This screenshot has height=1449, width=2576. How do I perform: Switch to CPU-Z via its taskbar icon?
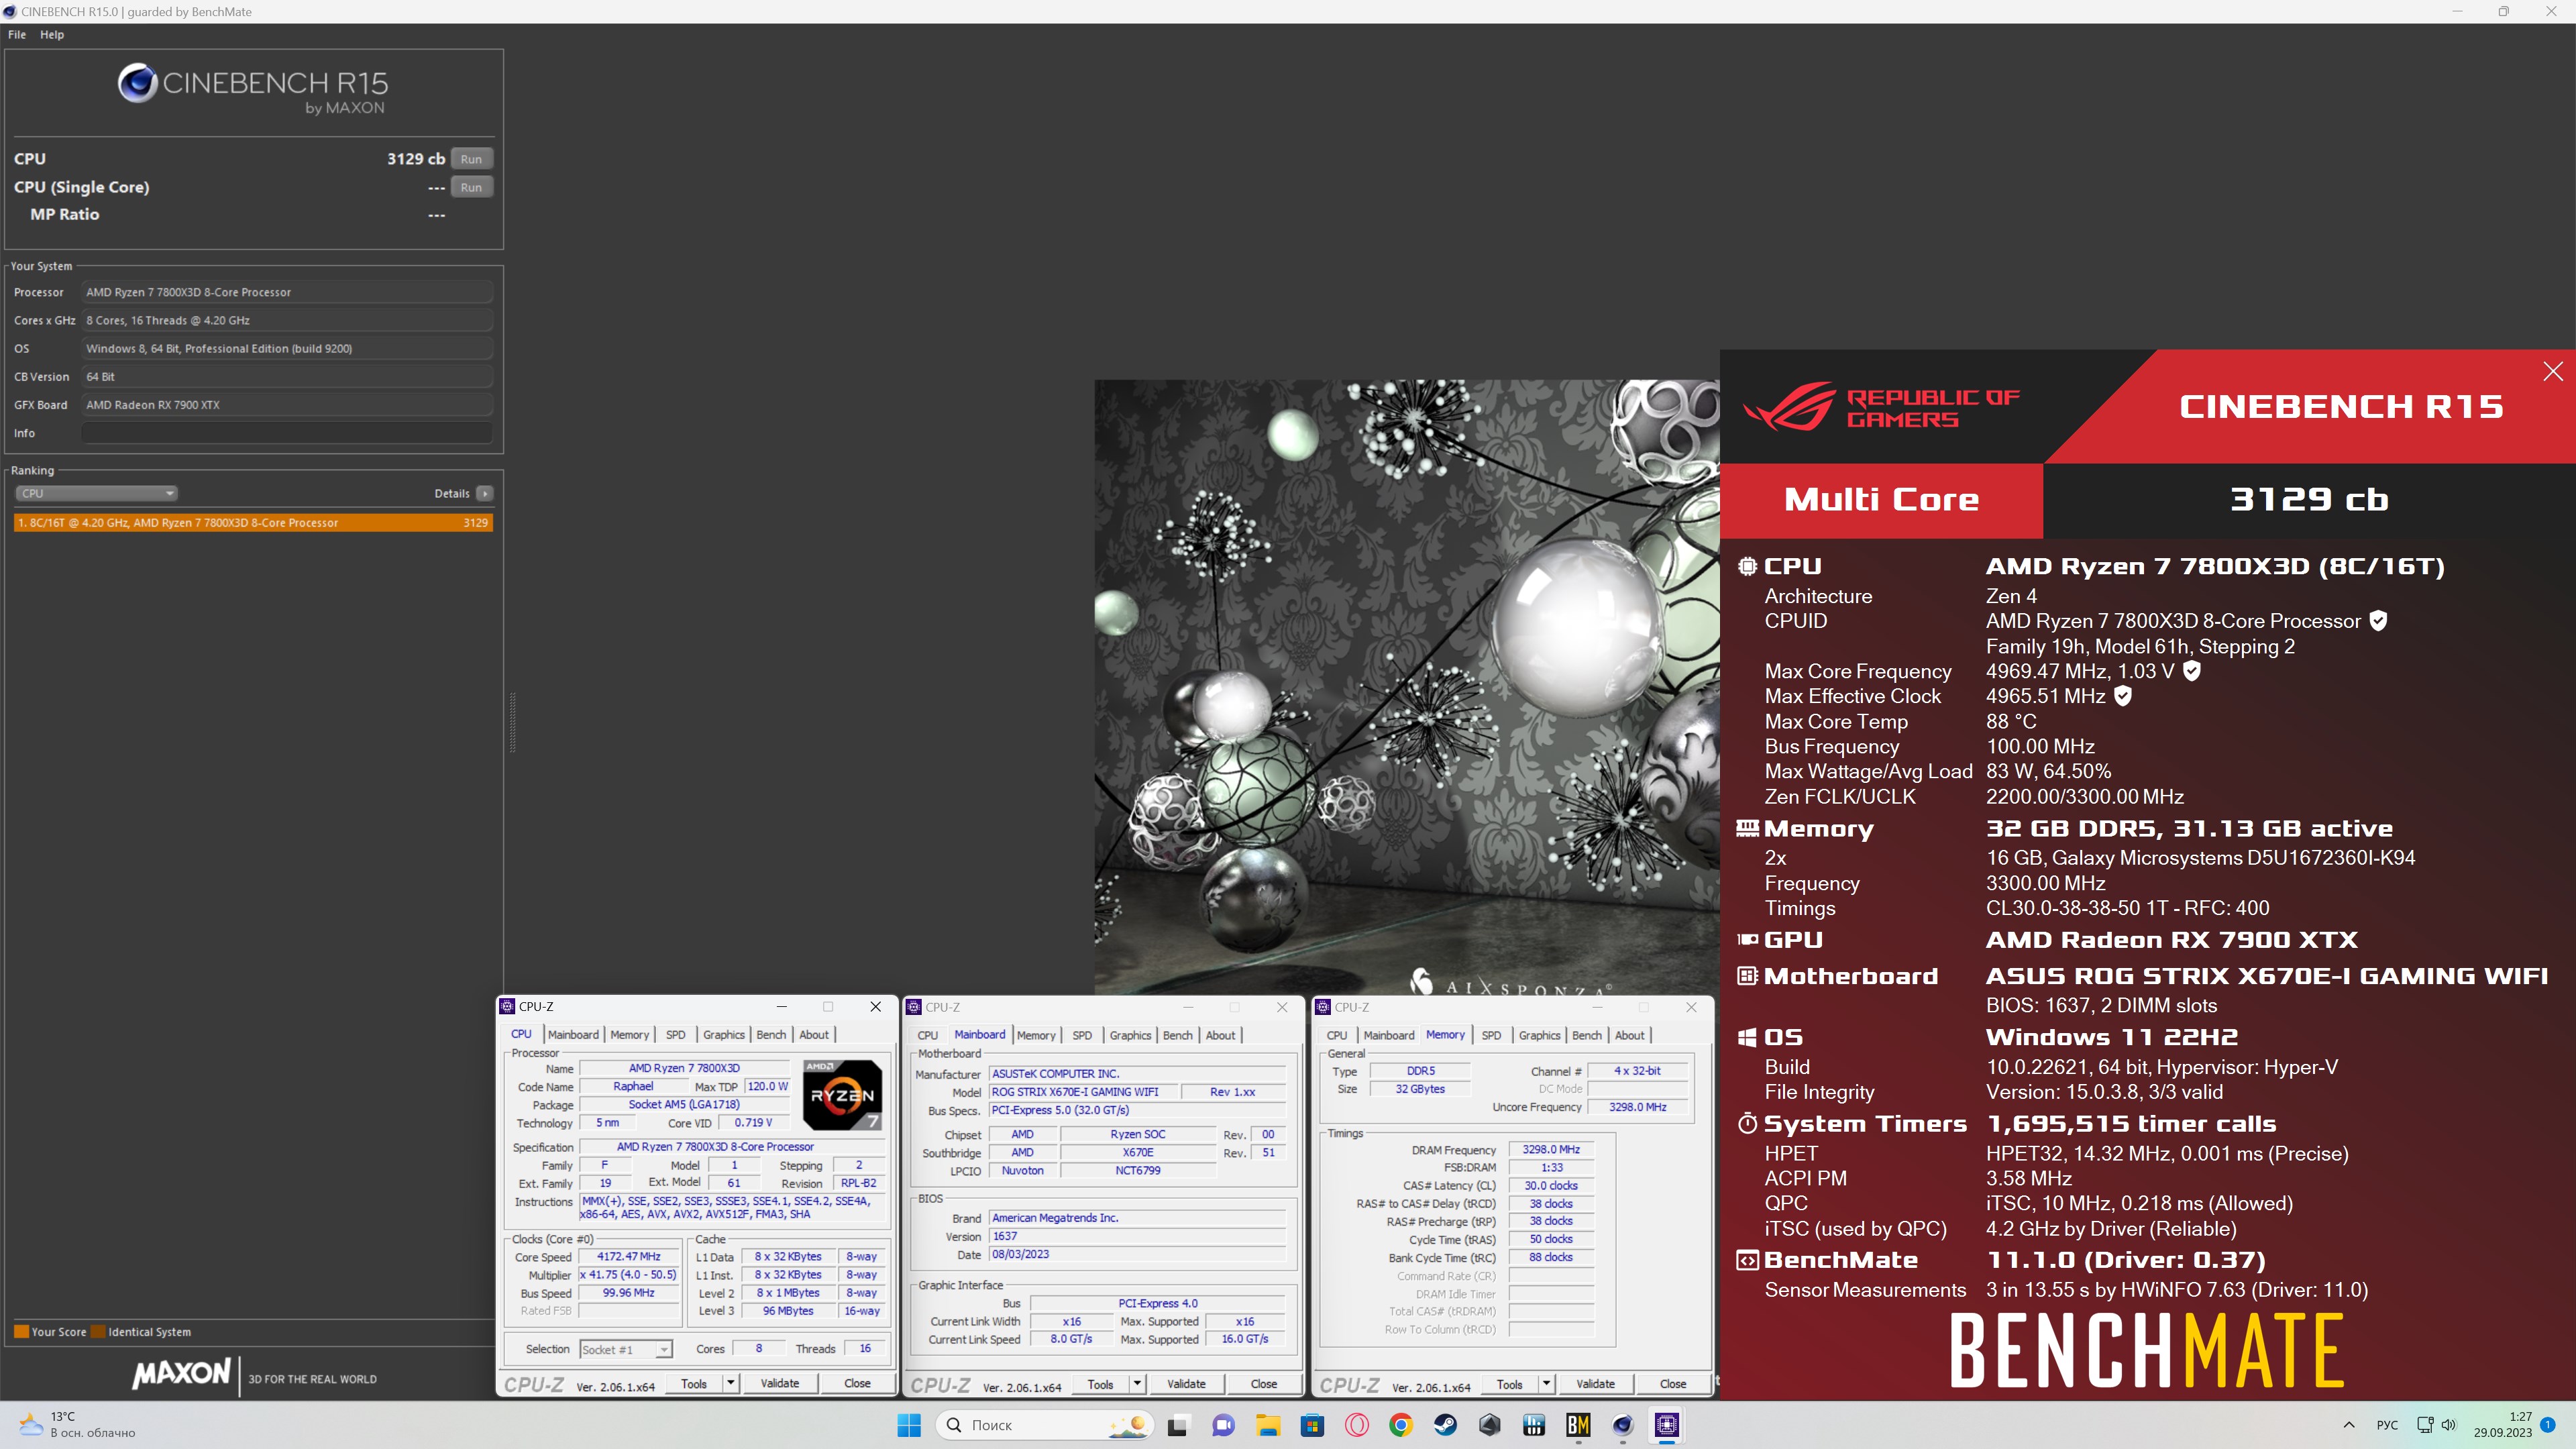(1667, 1425)
